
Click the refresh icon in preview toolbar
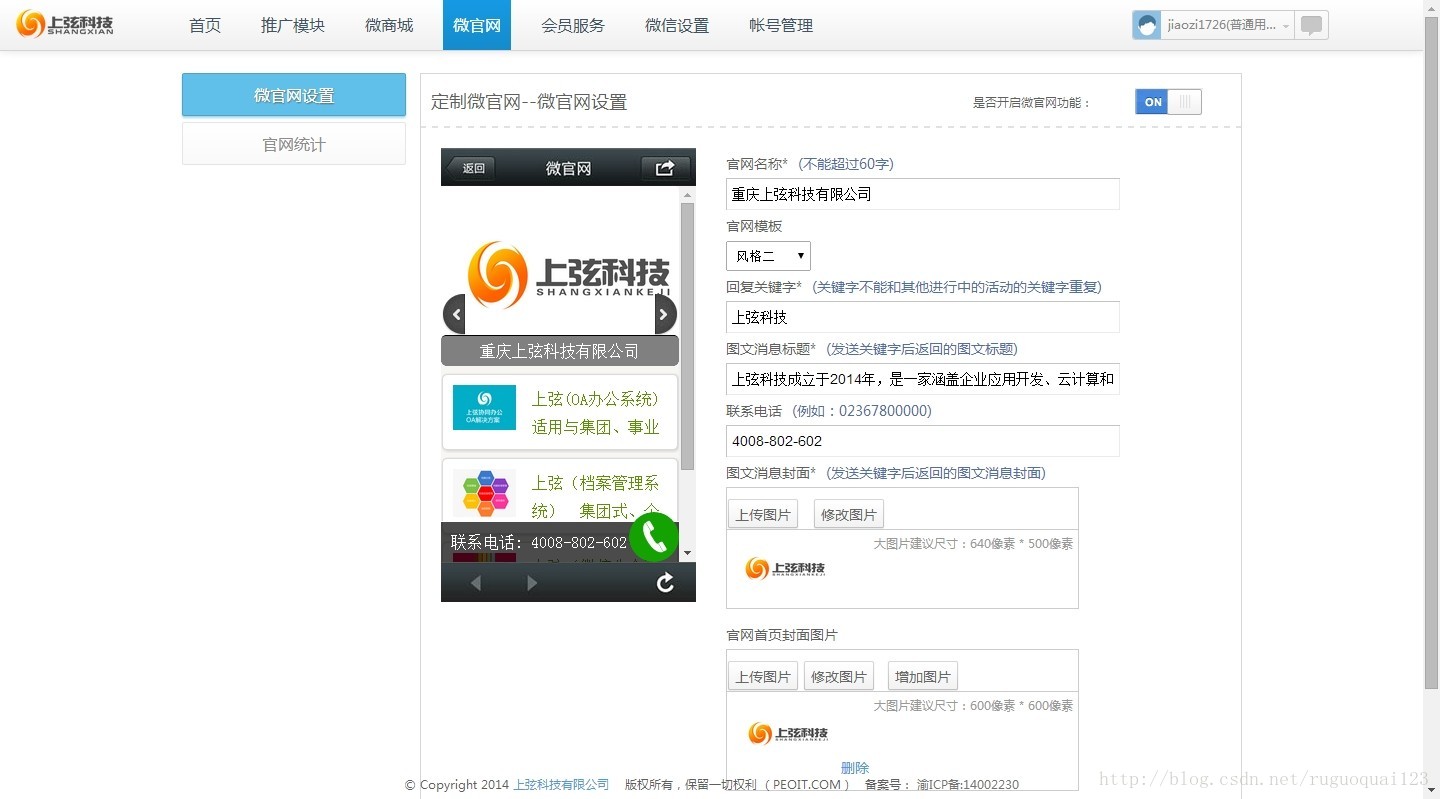coord(665,583)
